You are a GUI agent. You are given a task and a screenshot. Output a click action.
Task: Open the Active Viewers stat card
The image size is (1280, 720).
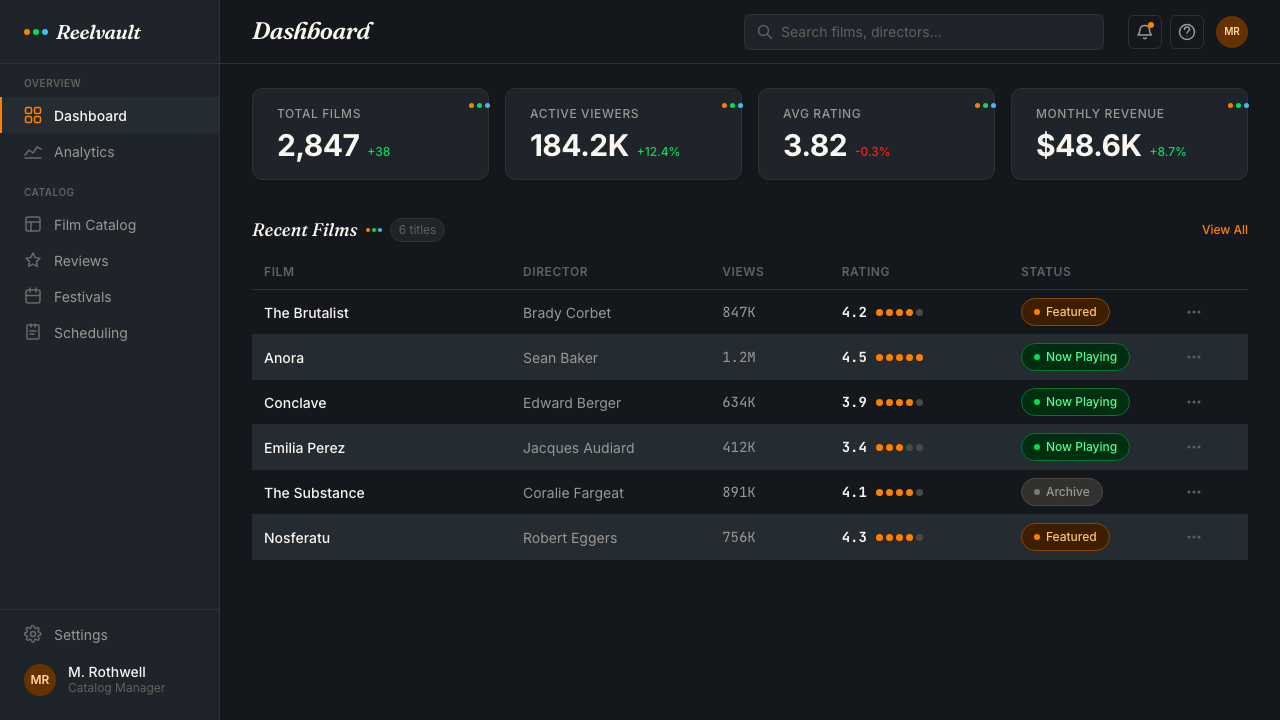[x=623, y=134]
